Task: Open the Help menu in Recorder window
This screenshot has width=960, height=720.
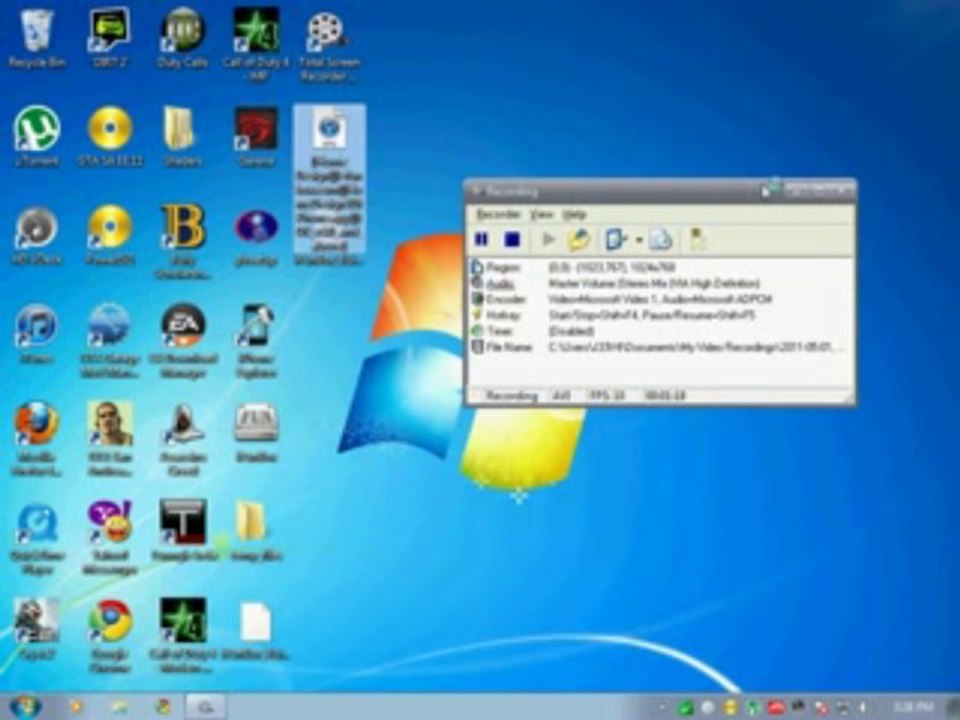Action: pos(574,214)
